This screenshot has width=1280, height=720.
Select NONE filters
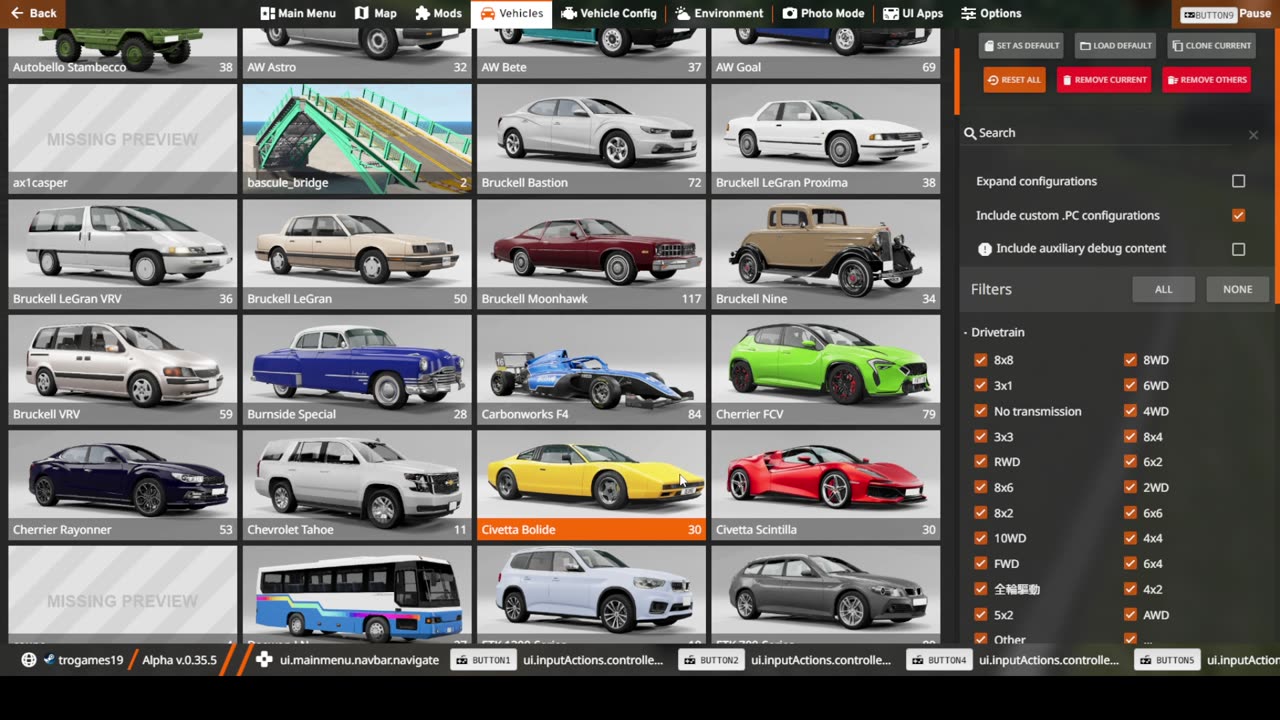(1237, 289)
